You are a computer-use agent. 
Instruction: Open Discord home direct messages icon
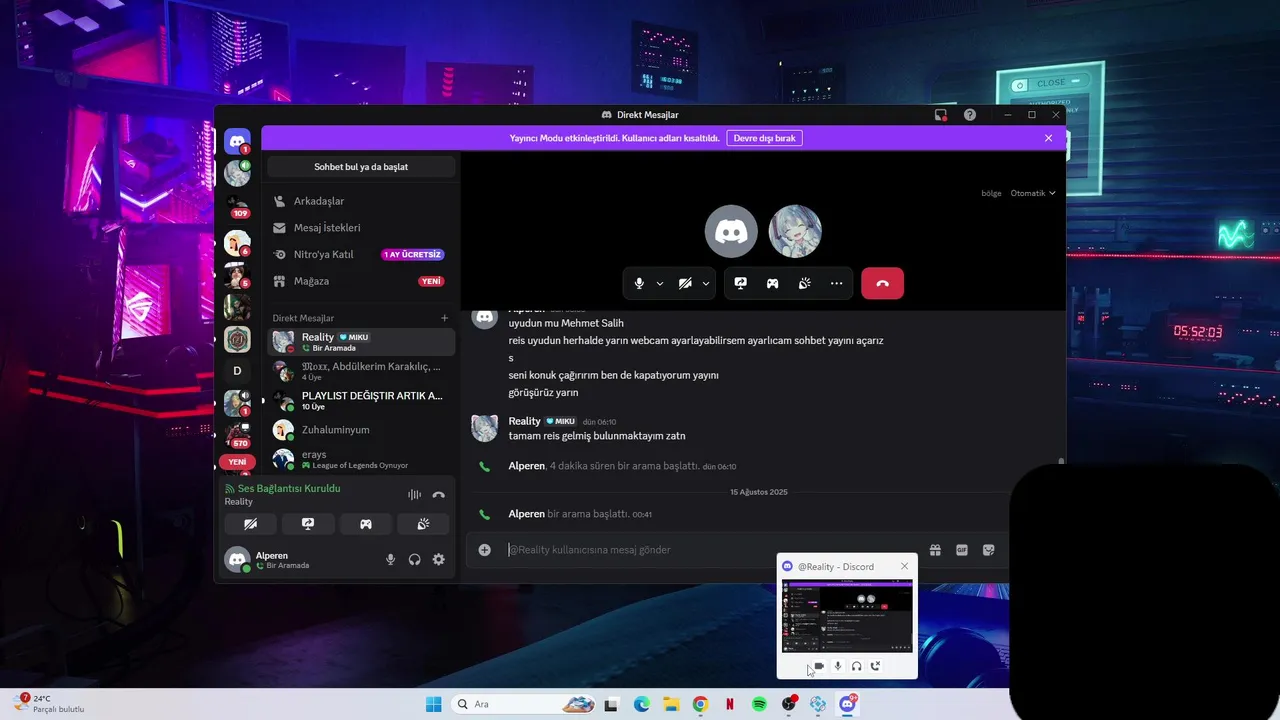pyautogui.click(x=237, y=141)
